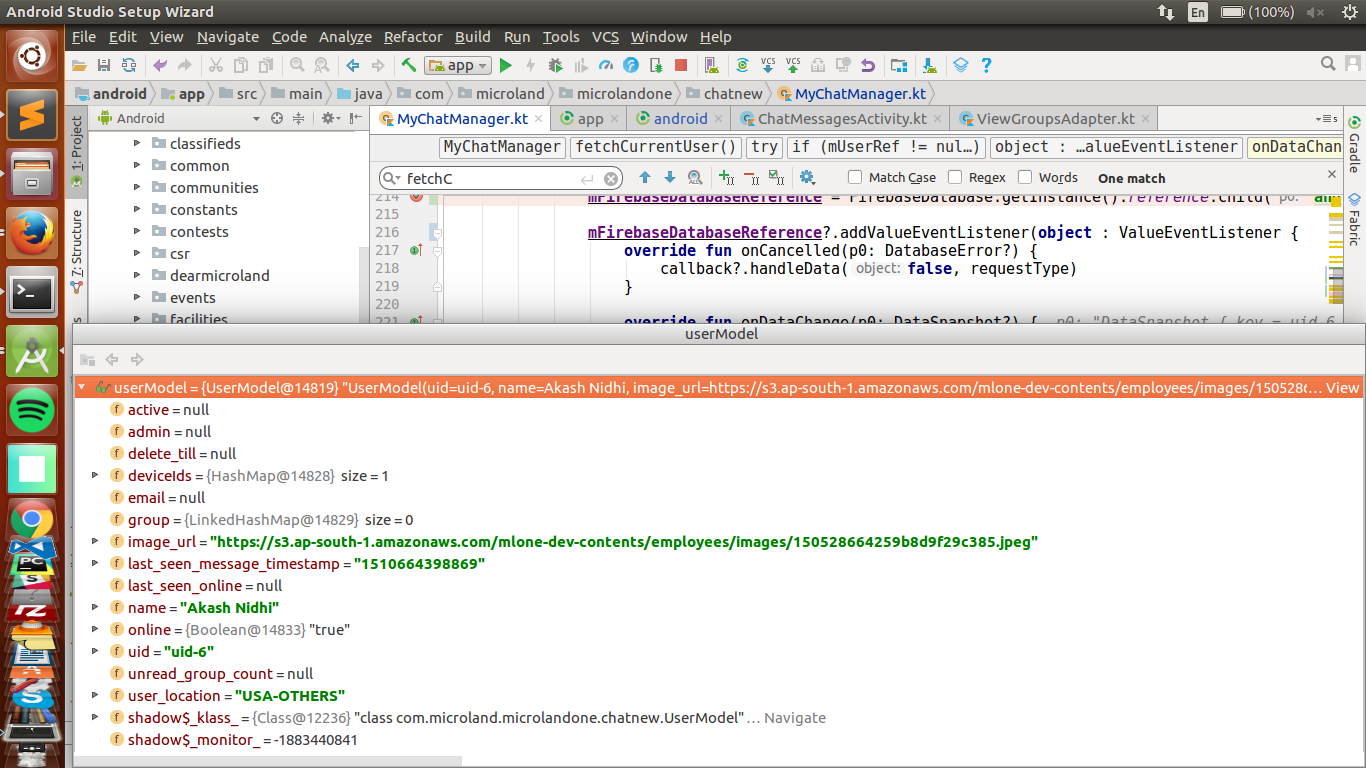The image size is (1366, 768).
Task: Select the name = "Akash Nidhi" row
Action: click(718, 608)
